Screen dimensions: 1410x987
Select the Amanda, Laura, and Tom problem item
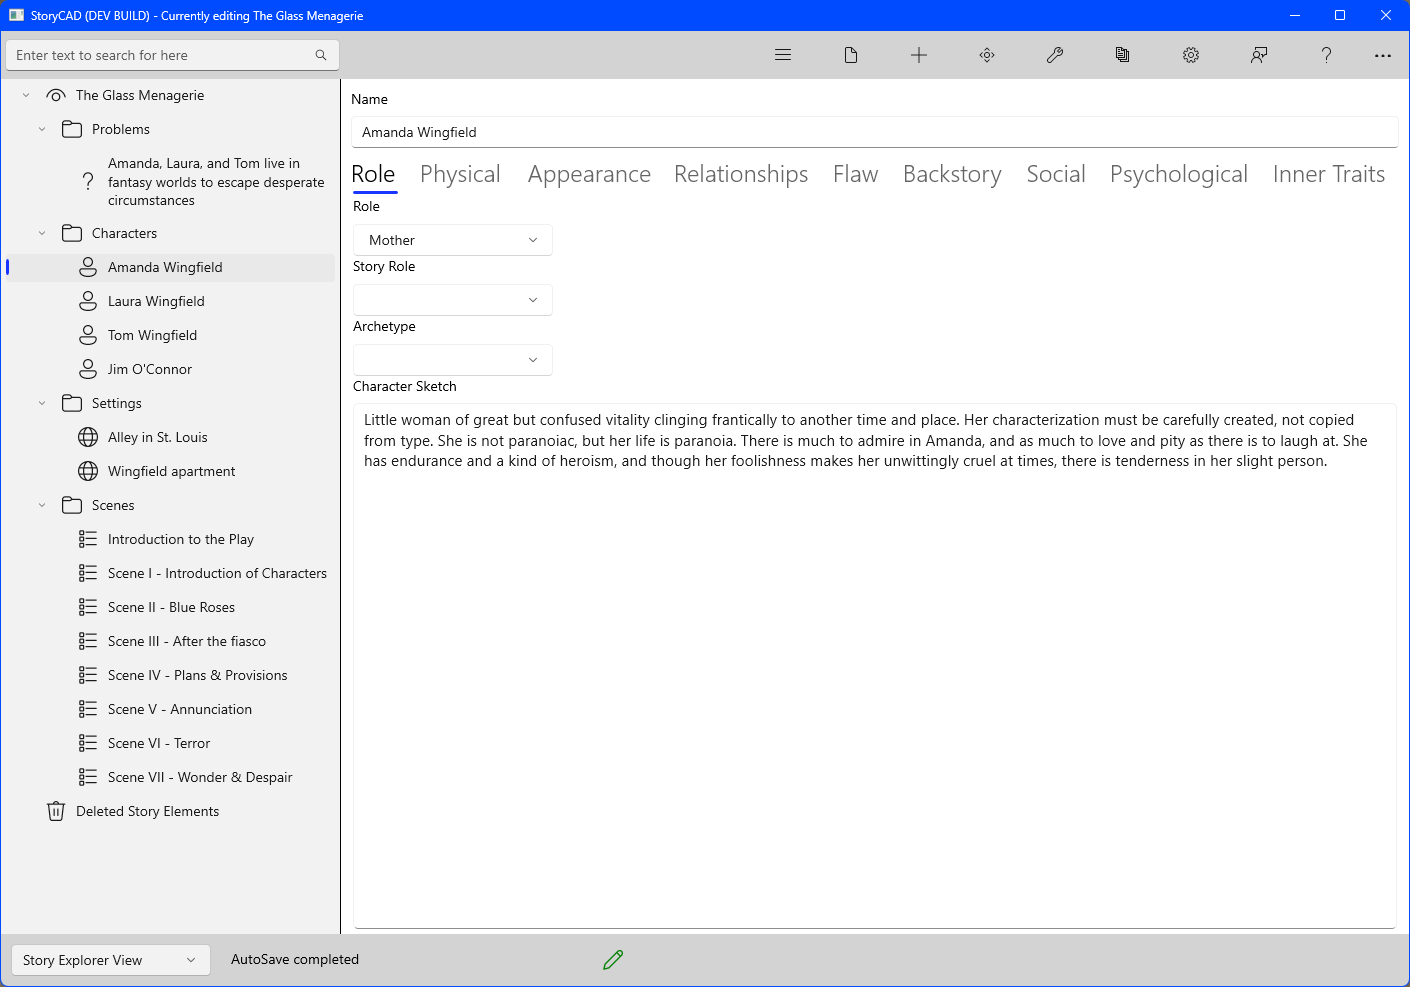point(216,181)
